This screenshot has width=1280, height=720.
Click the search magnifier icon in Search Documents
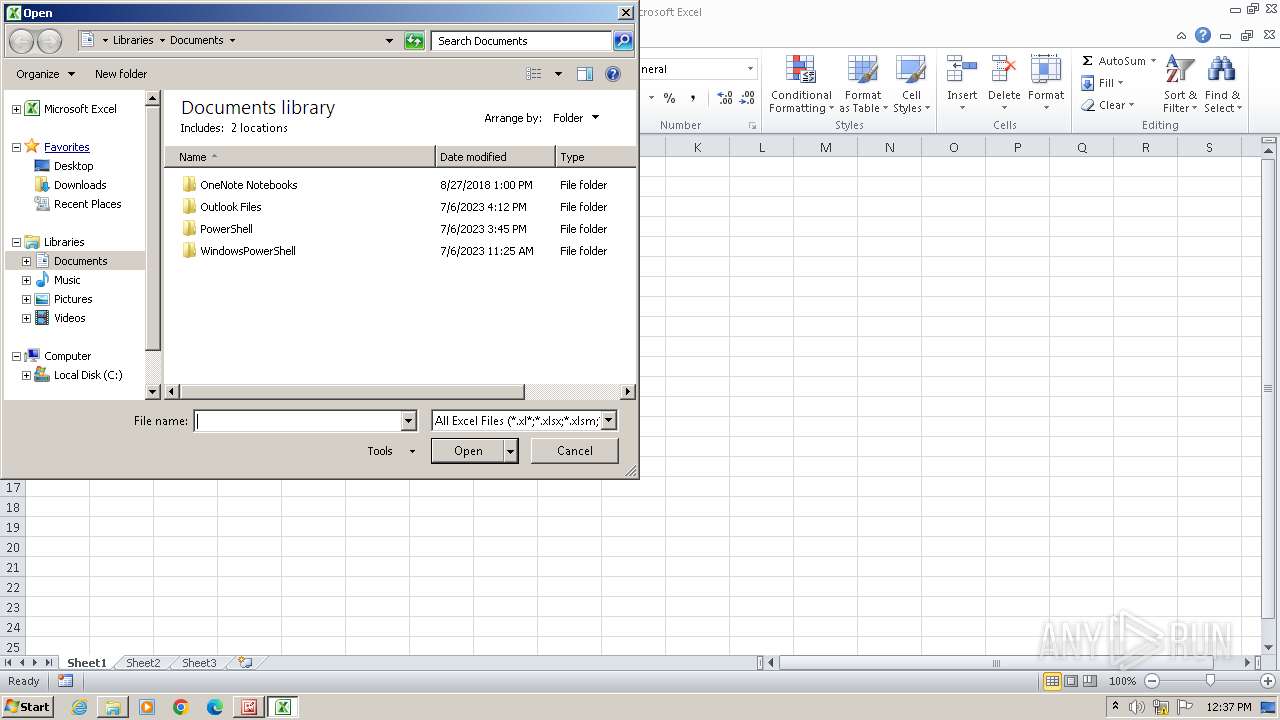623,41
